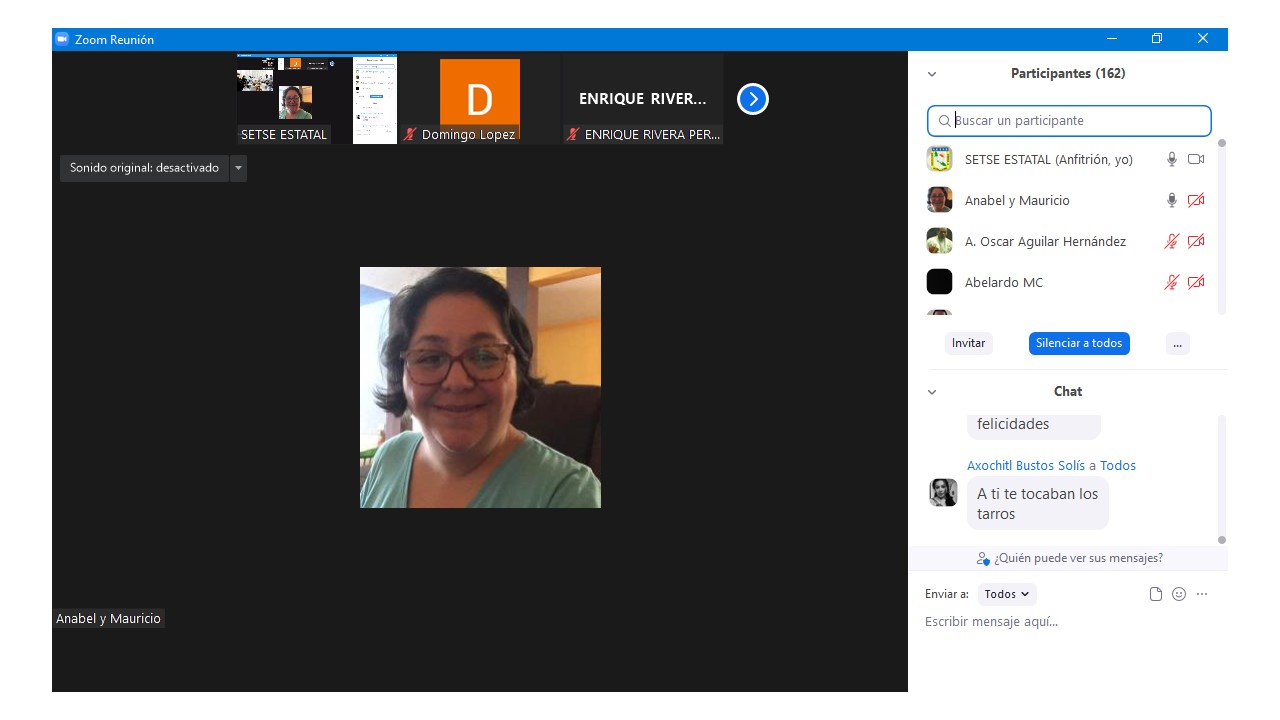1280x720 pixels.
Task: Click the Zoom Reunión title bar logo
Action: [x=62, y=39]
